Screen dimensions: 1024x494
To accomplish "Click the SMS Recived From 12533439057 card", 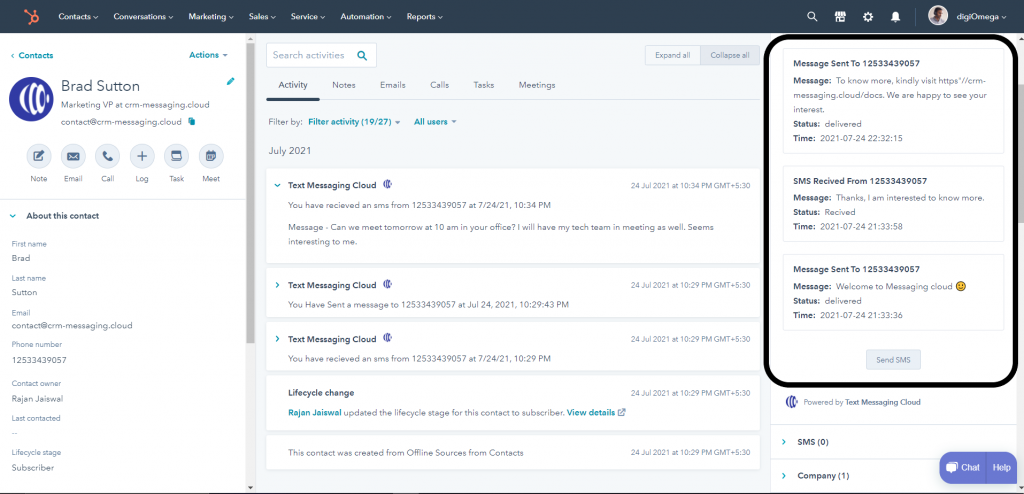I will click(x=893, y=203).
